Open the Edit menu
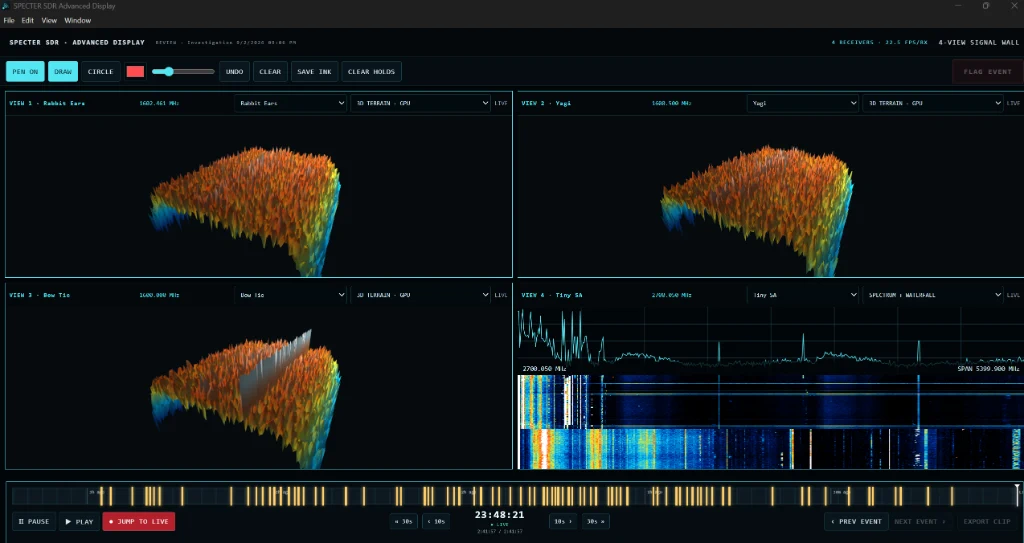1024x543 pixels. click(x=27, y=20)
